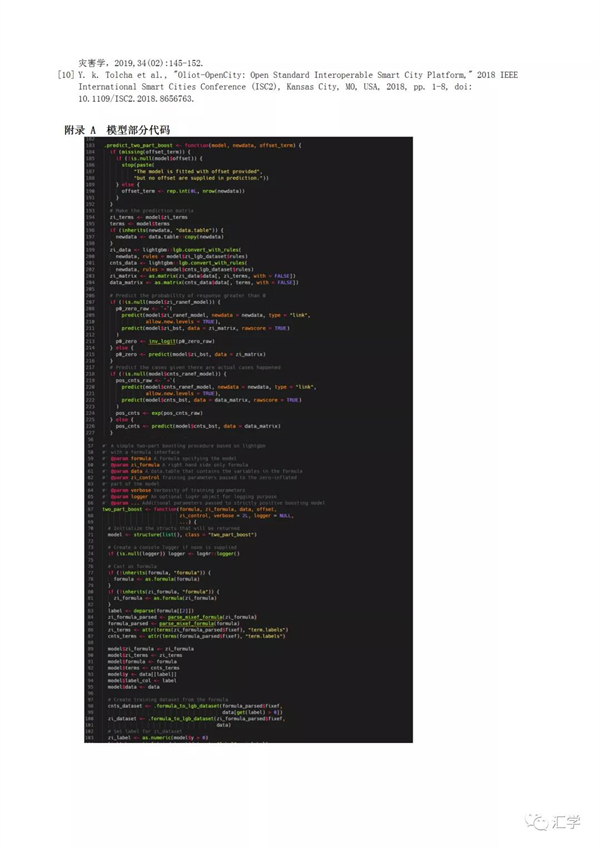Viewport: 600px width, 848px height.
Task: Click code line 'cnts_terms <- attr(terms(formula_parsed$fixef), "term.labels")'
Action: [x=196, y=636]
